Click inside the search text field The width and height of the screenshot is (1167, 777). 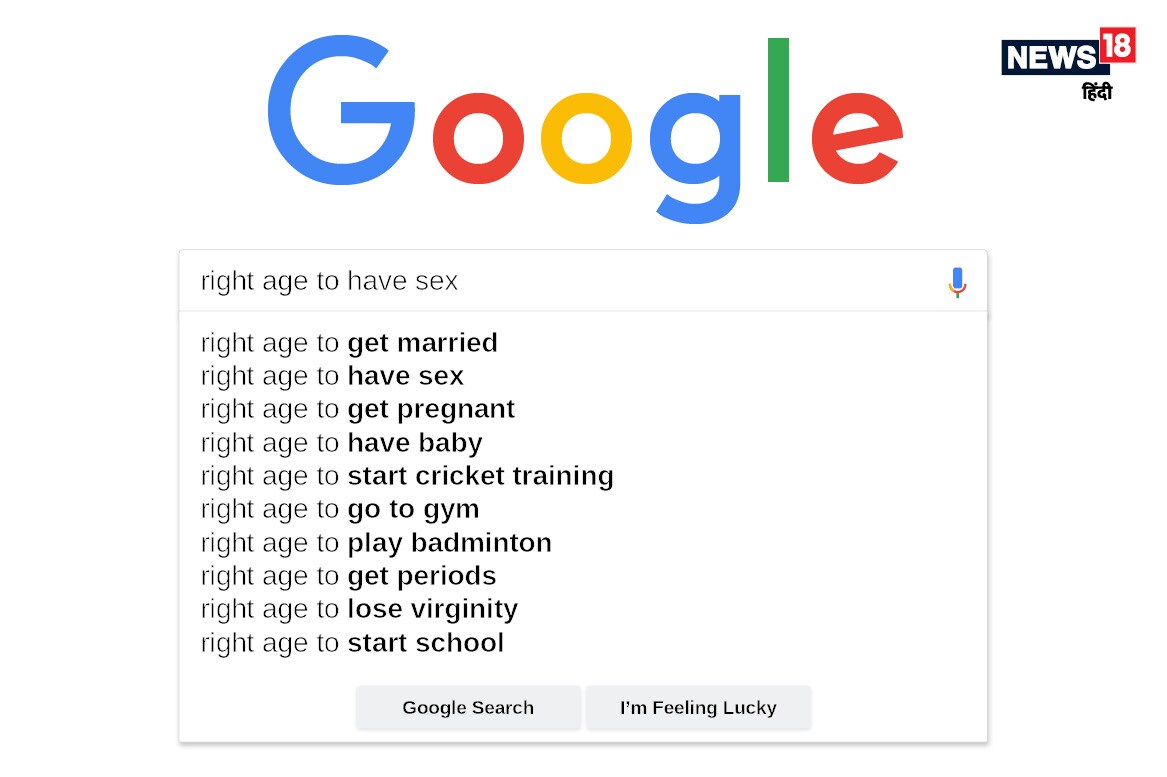pos(560,282)
